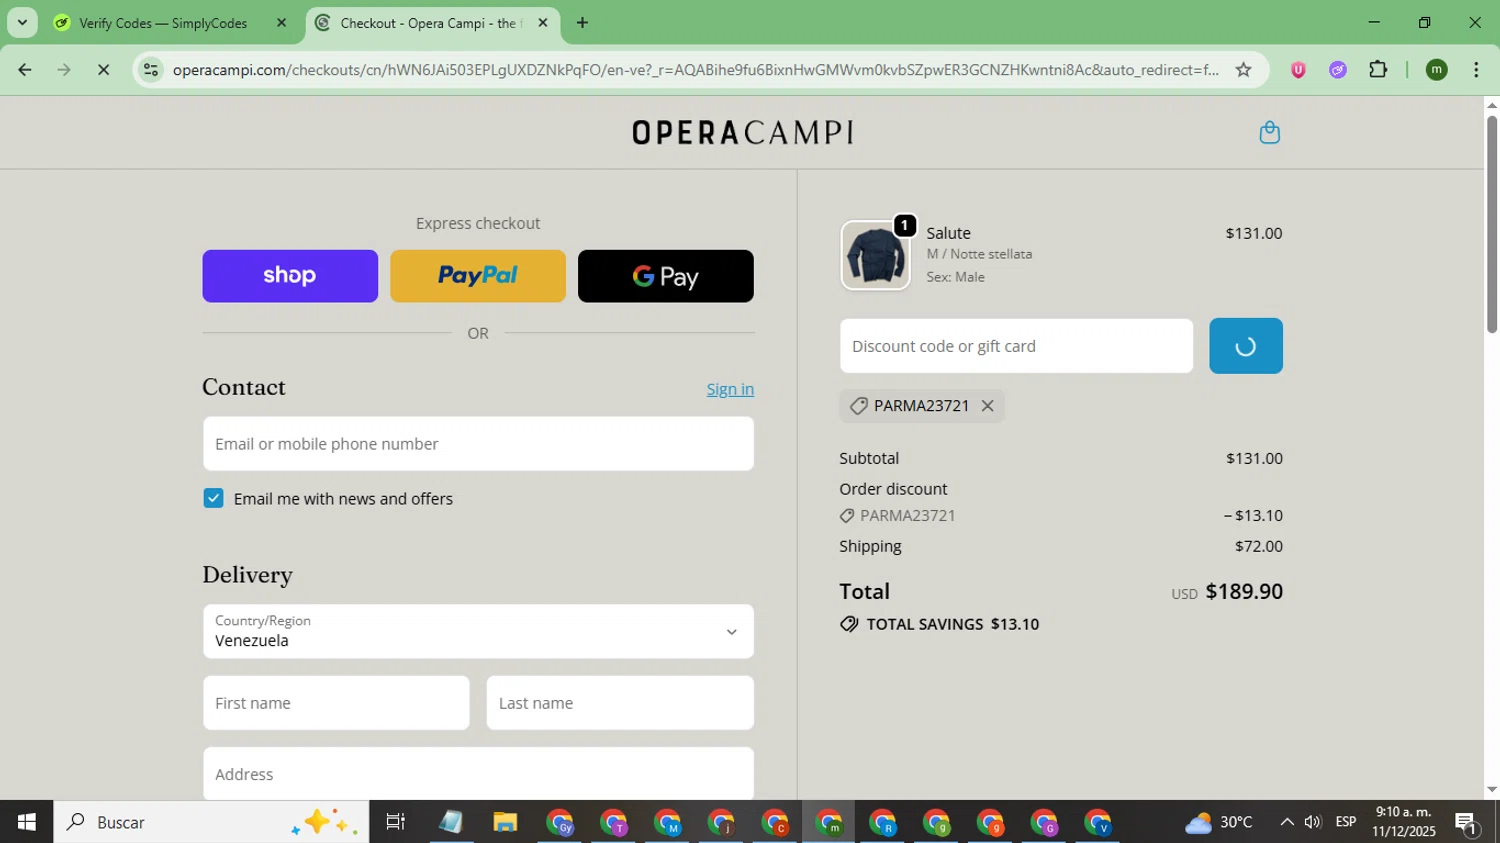This screenshot has height=843, width=1500.
Task: Open the Chrome three-dot menu
Action: pos(1476,70)
